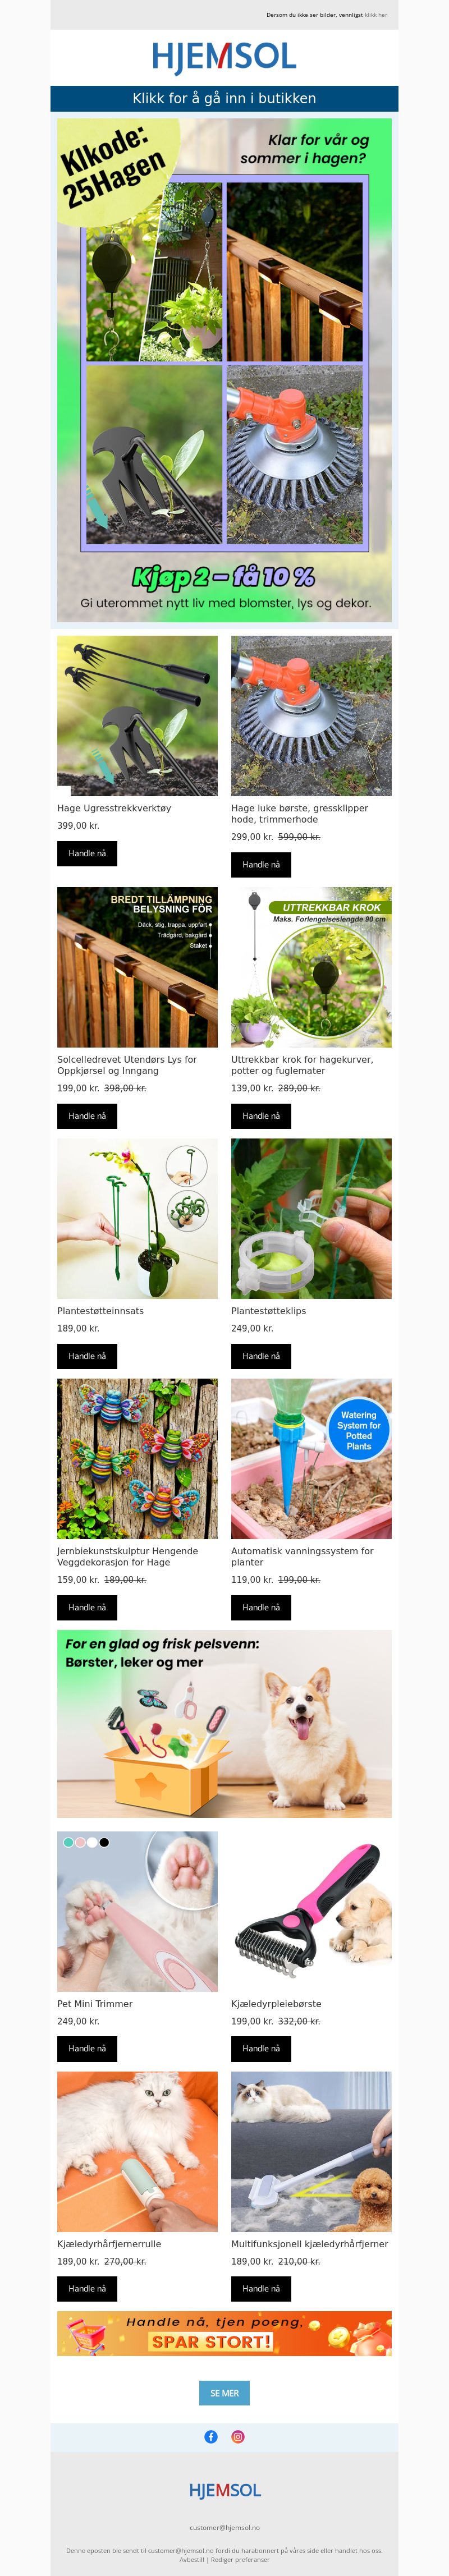Open the Kjøp 2 – få 10 % garden hero banner
Image resolution: width=449 pixels, height=2576 pixels.
224,370
